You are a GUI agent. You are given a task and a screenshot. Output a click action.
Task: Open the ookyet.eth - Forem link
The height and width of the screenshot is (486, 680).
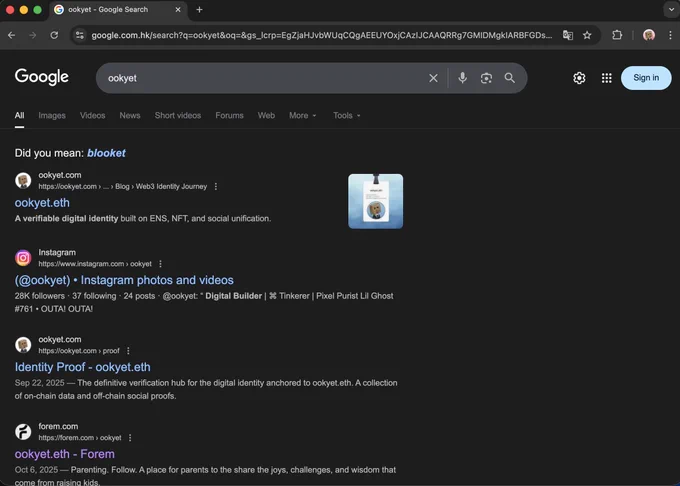(65, 454)
